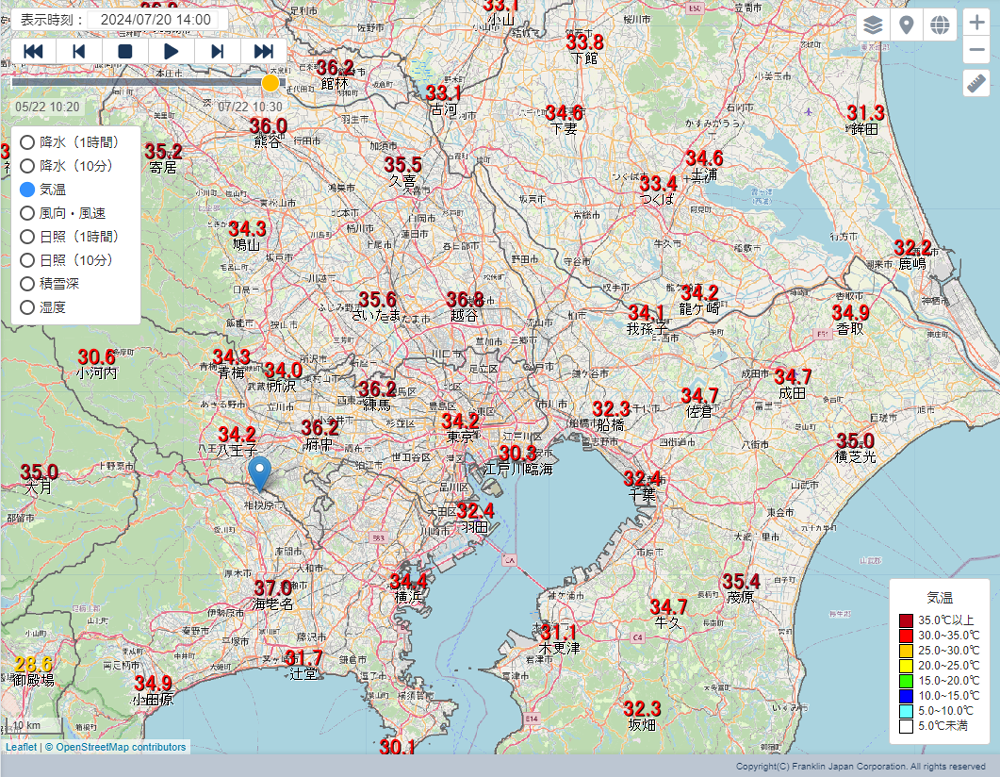The width and height of the screenshot is (1000, 777).
Task: Activate the ruler measurement tool
Action: [x=976, y=84]
